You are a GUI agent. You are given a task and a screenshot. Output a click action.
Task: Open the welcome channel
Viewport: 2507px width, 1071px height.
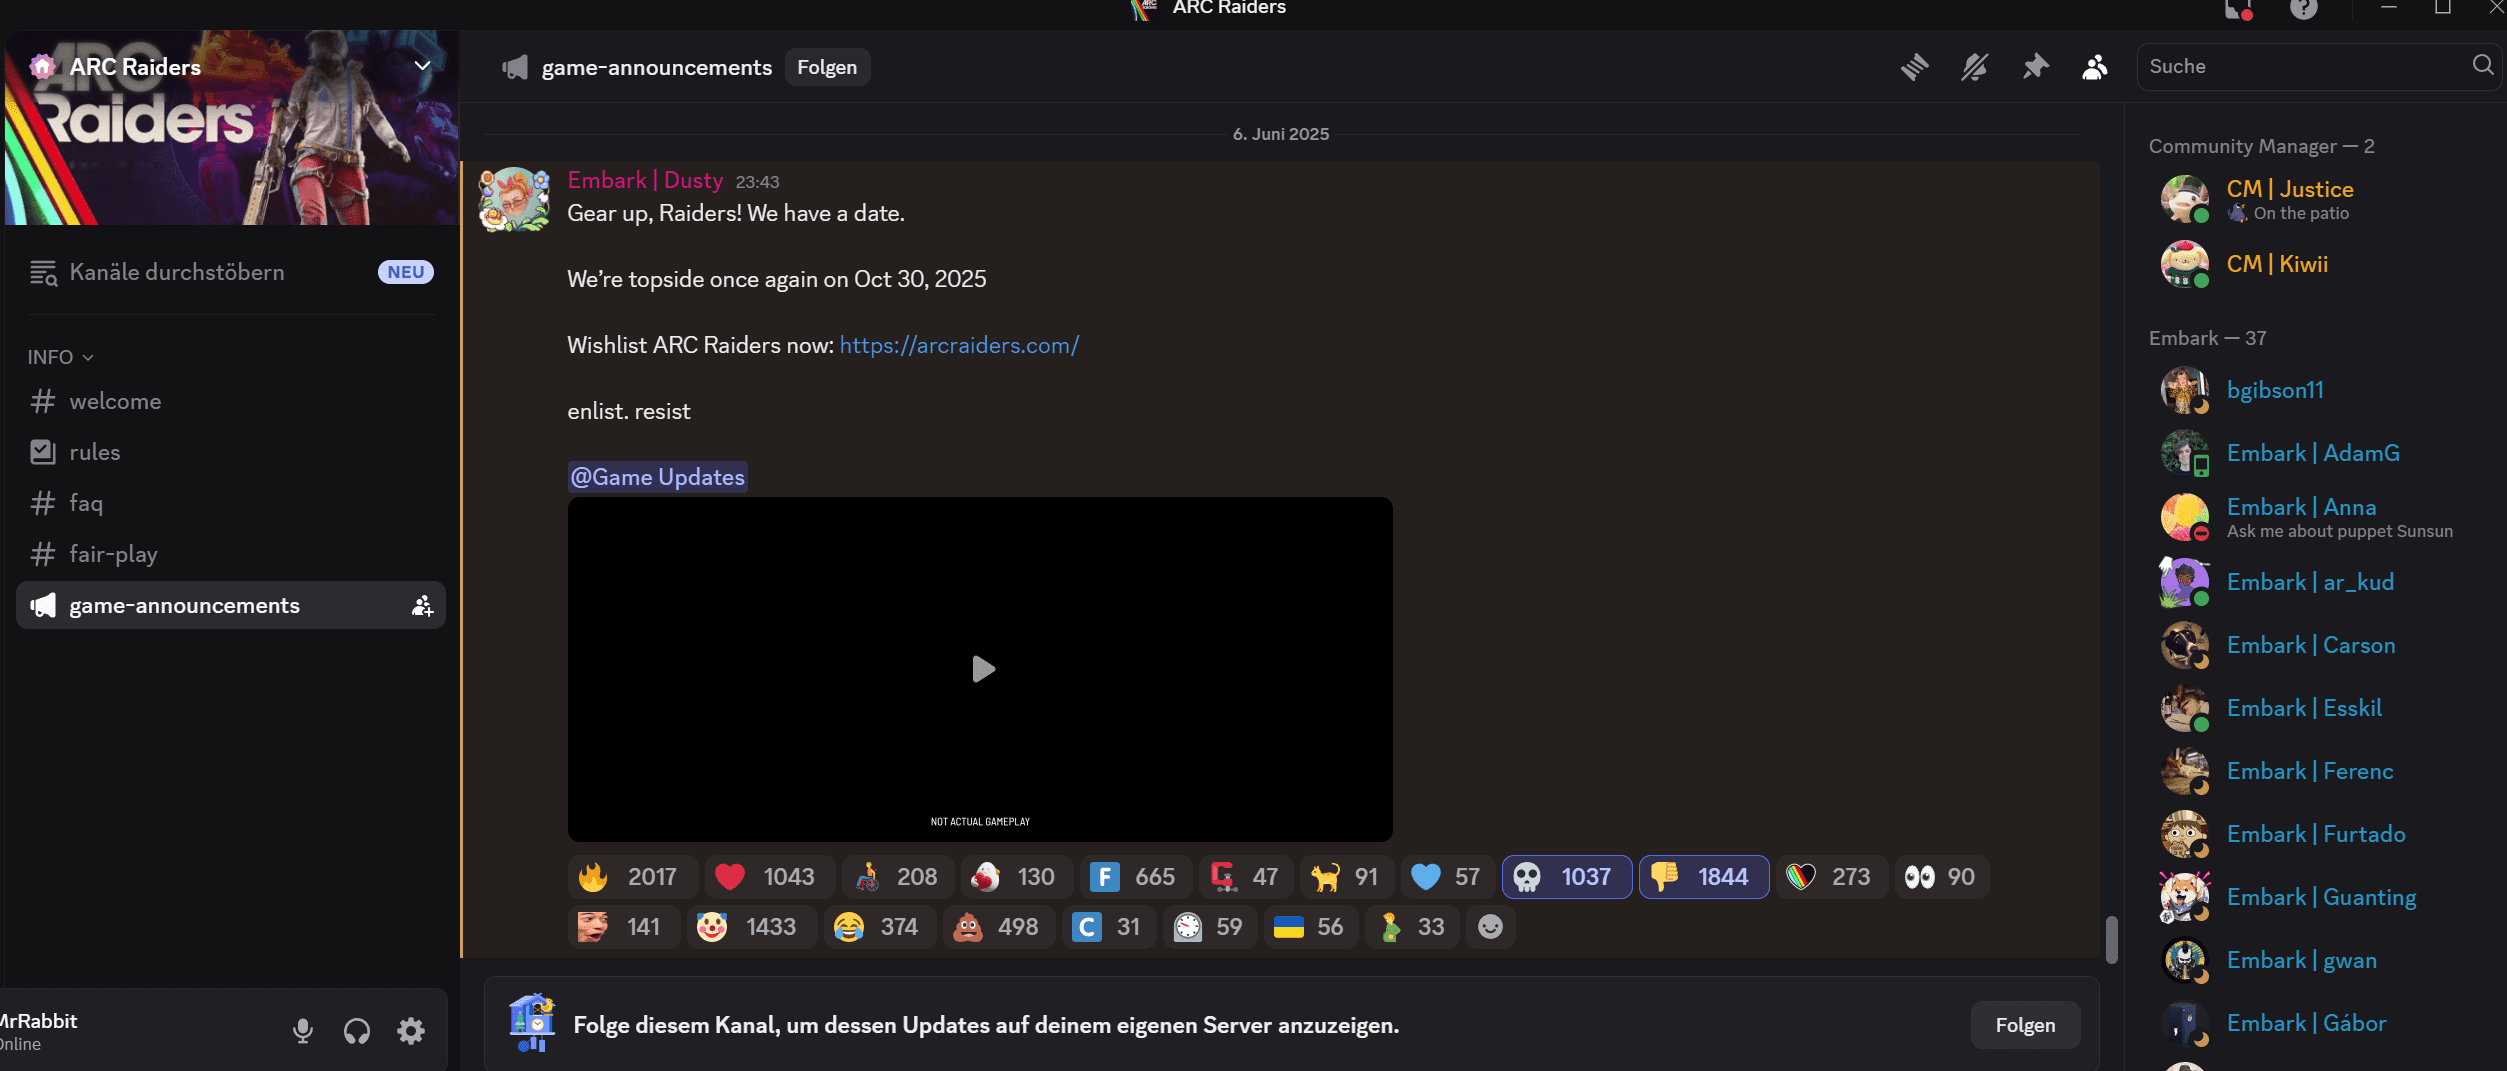[231, 401]
